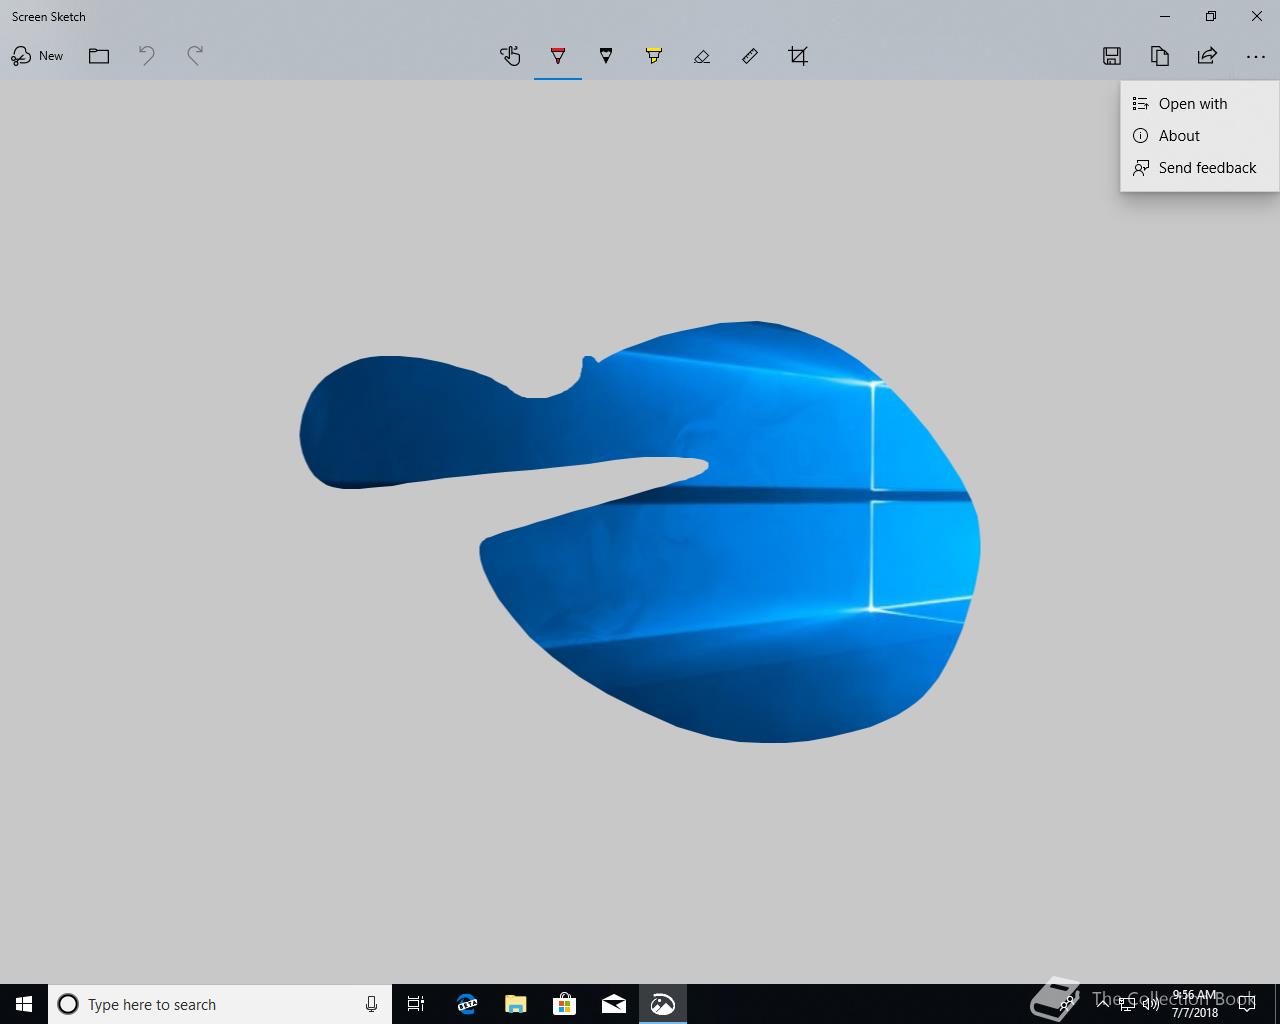The height and width of the screenshot is (1024, 1280).
Task: Open Microsoft Store from the taskbar
Action: pyautogui.click(x=564, y=1004)
